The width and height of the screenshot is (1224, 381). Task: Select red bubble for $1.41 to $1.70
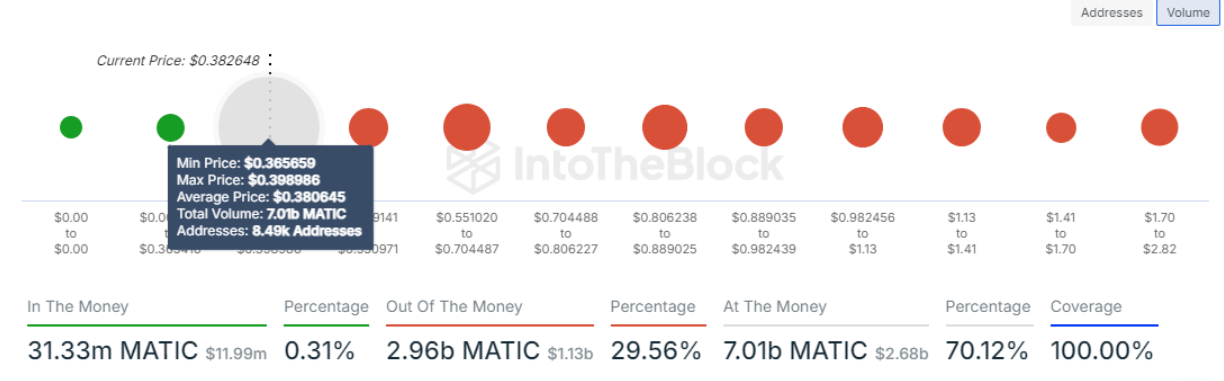(1061, 128)
